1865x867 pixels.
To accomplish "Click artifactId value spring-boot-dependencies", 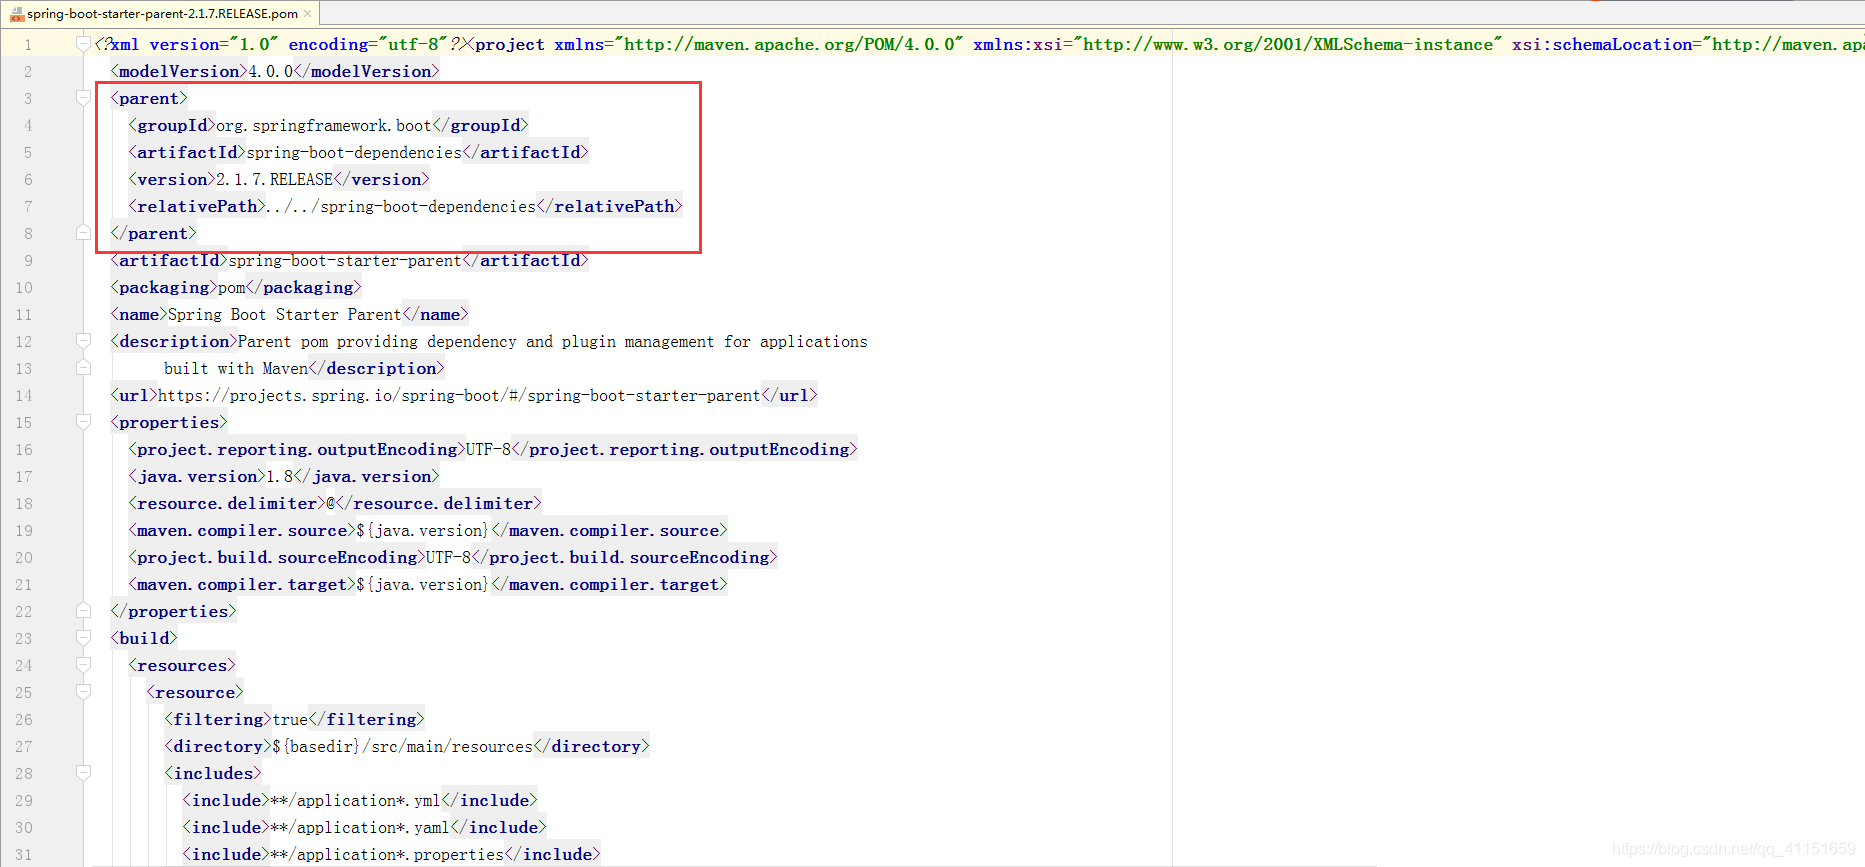I will 354,152.
